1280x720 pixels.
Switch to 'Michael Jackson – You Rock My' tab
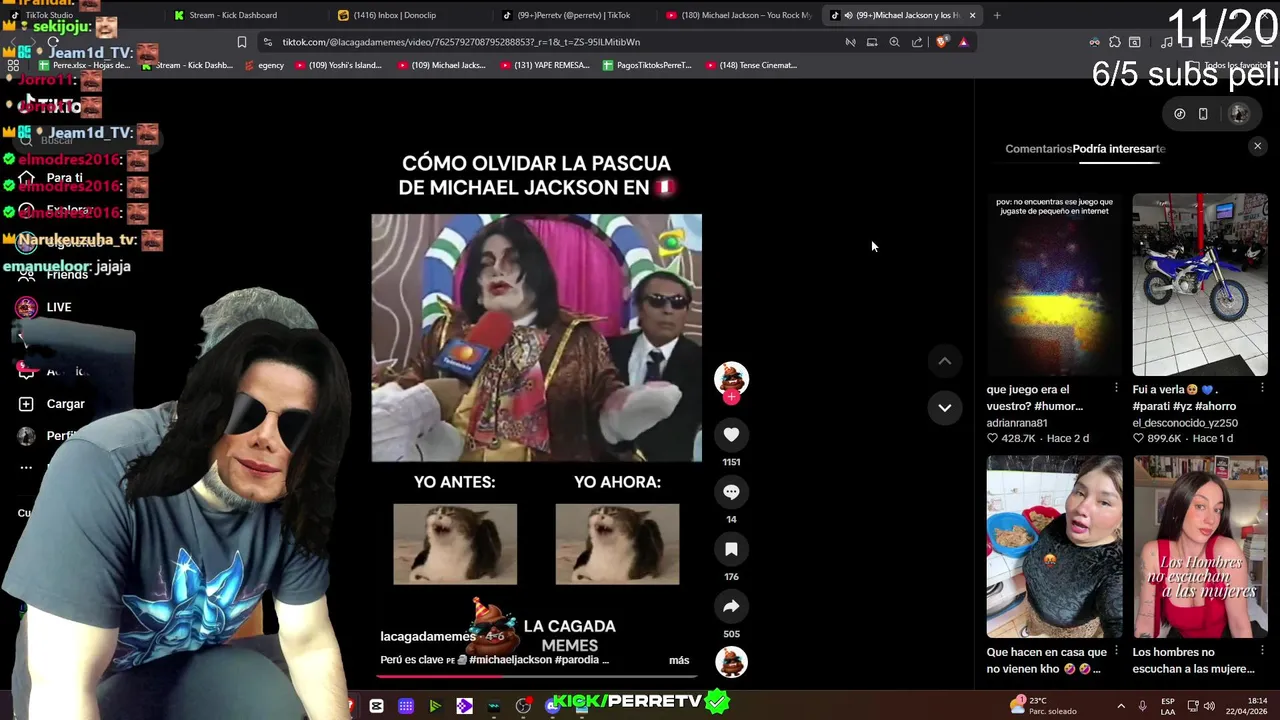[x=738, y=15]
